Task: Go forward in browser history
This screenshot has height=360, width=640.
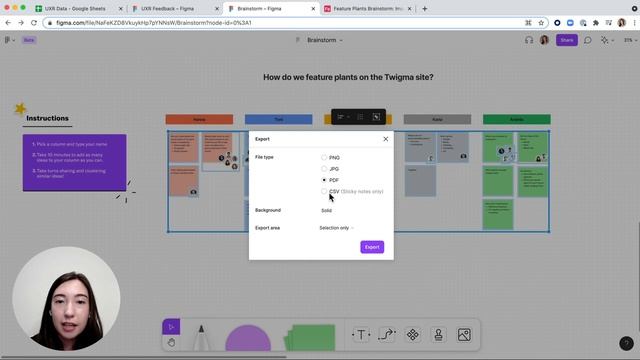Action: pyautogui.click(x=21, y=23)
